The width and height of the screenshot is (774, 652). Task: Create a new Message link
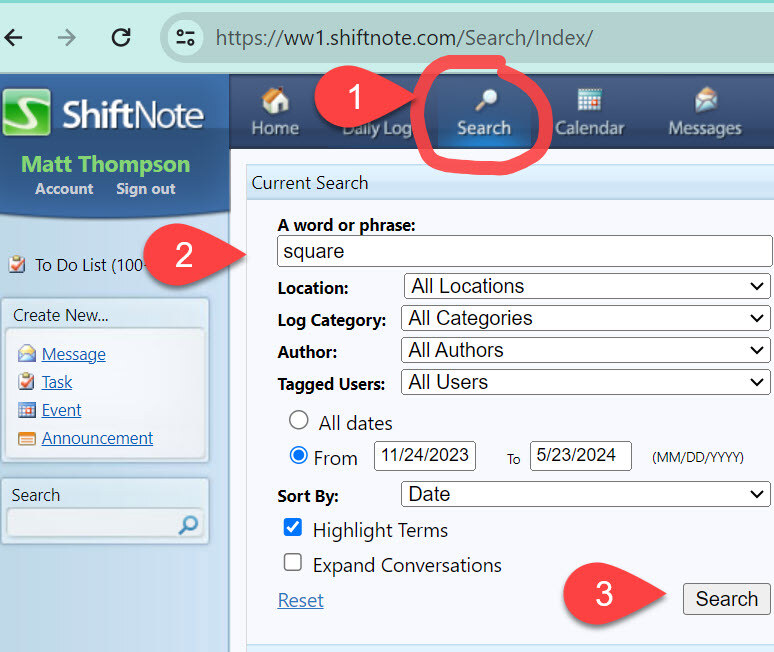(74, 354)
